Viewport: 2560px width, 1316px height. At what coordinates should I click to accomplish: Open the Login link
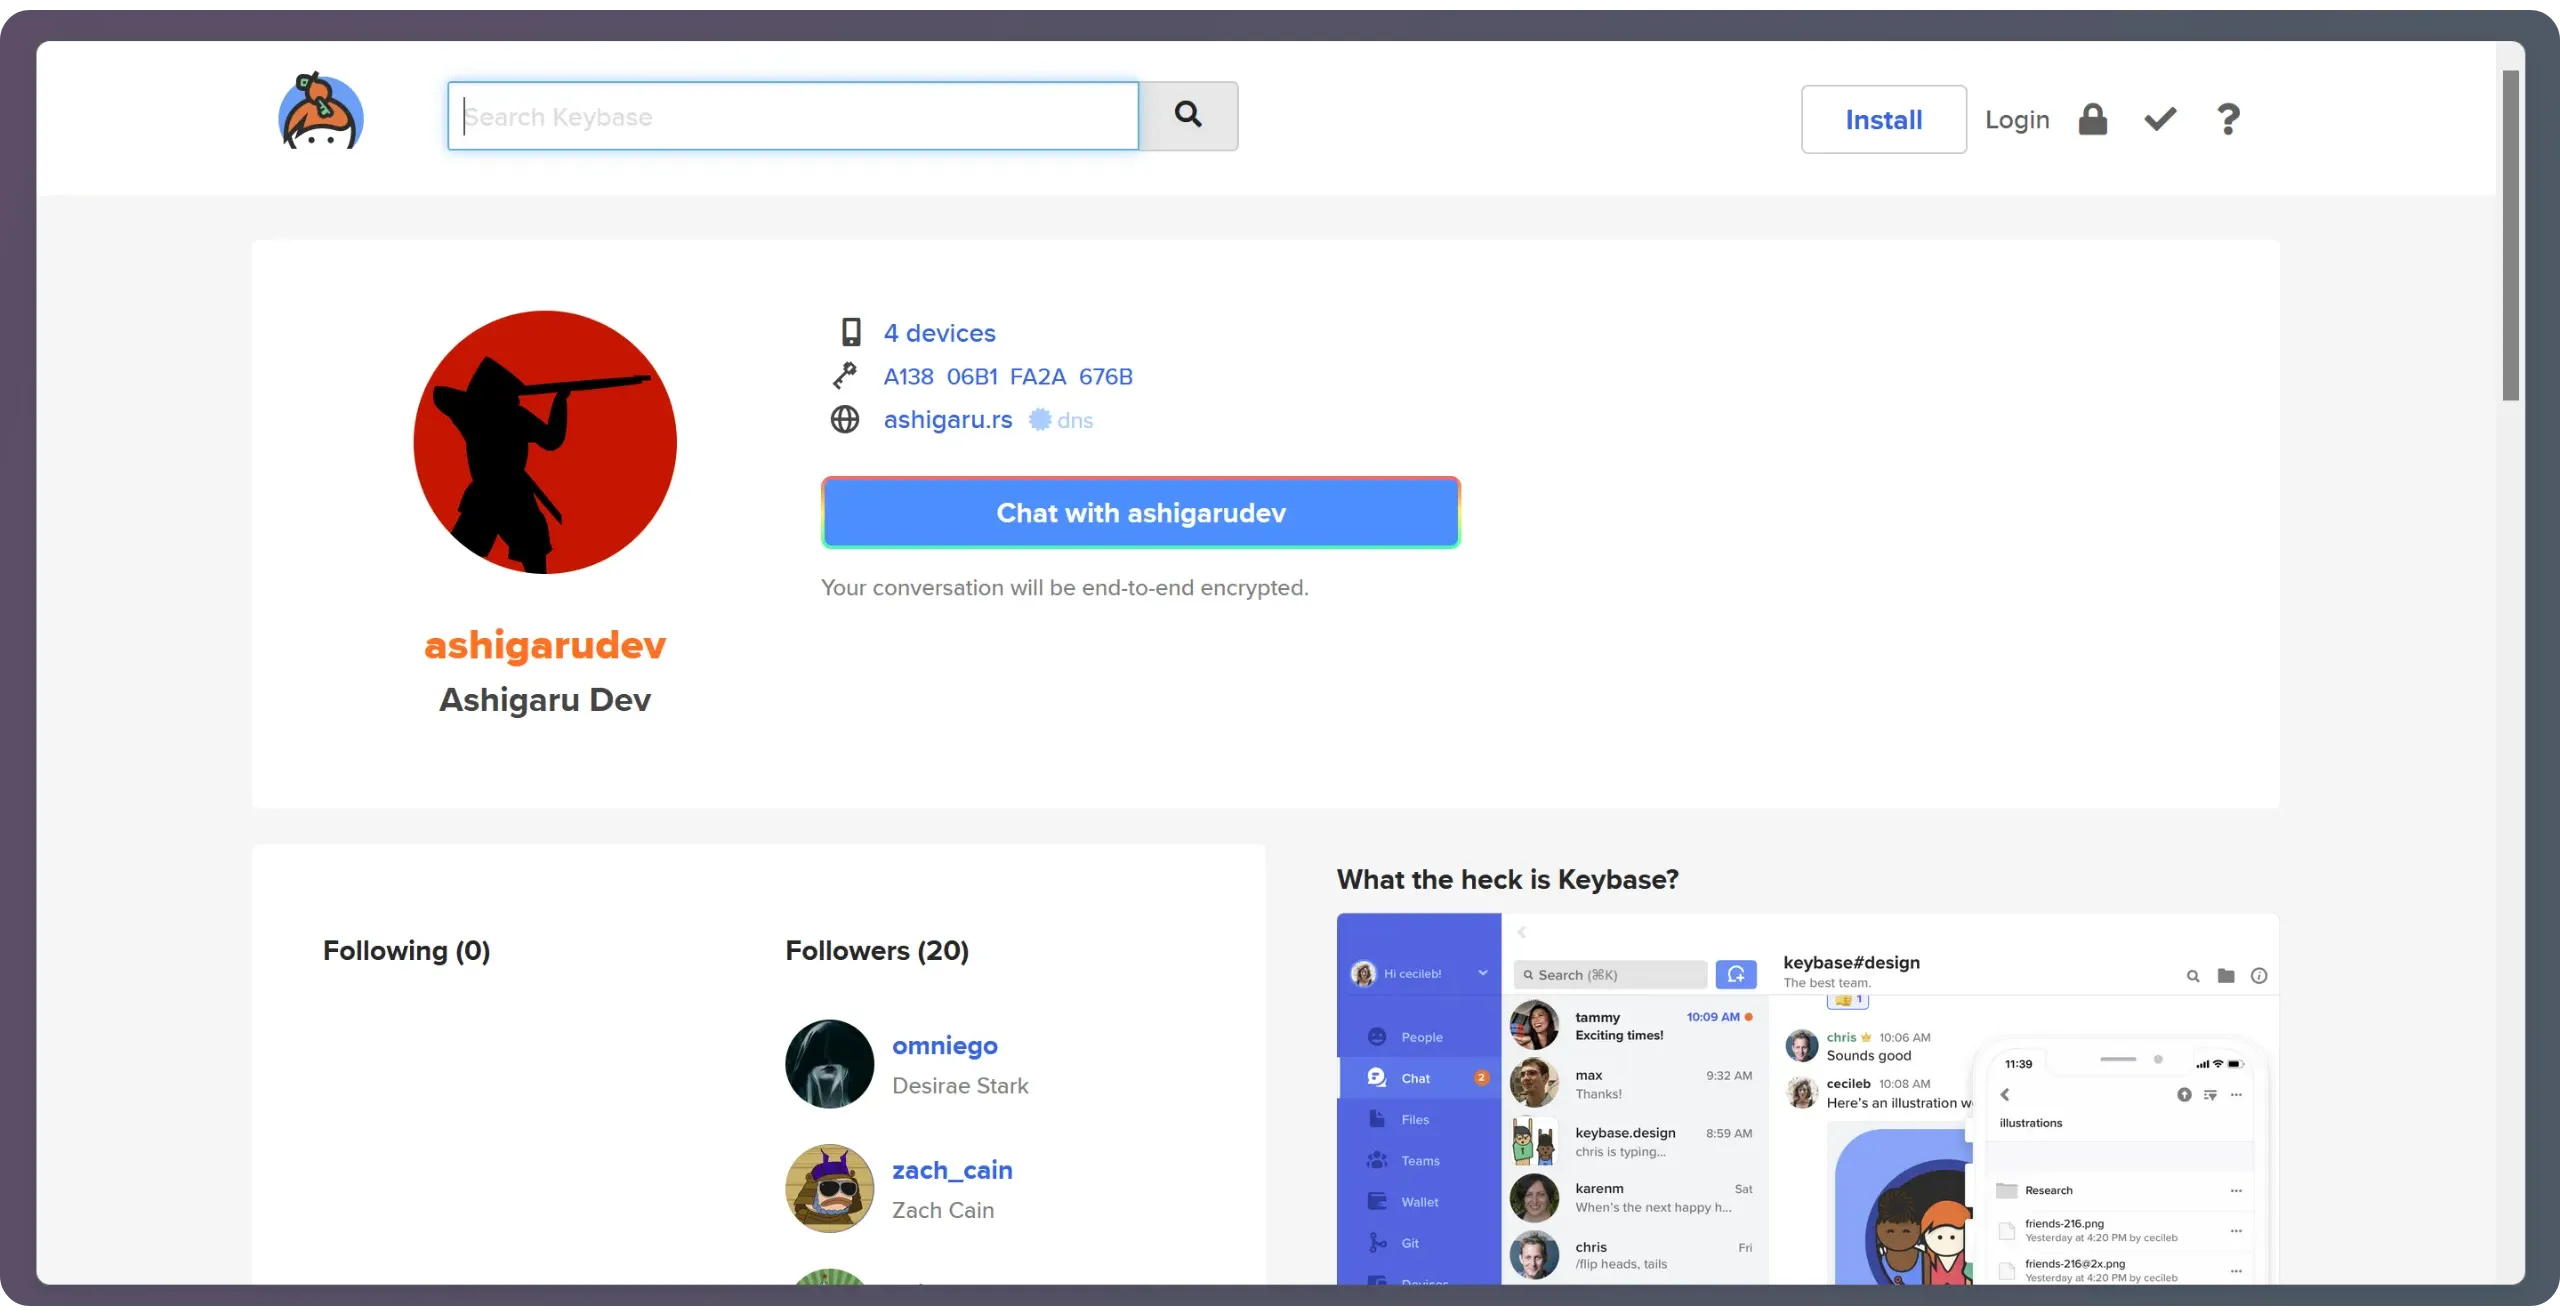[2017, 120]
